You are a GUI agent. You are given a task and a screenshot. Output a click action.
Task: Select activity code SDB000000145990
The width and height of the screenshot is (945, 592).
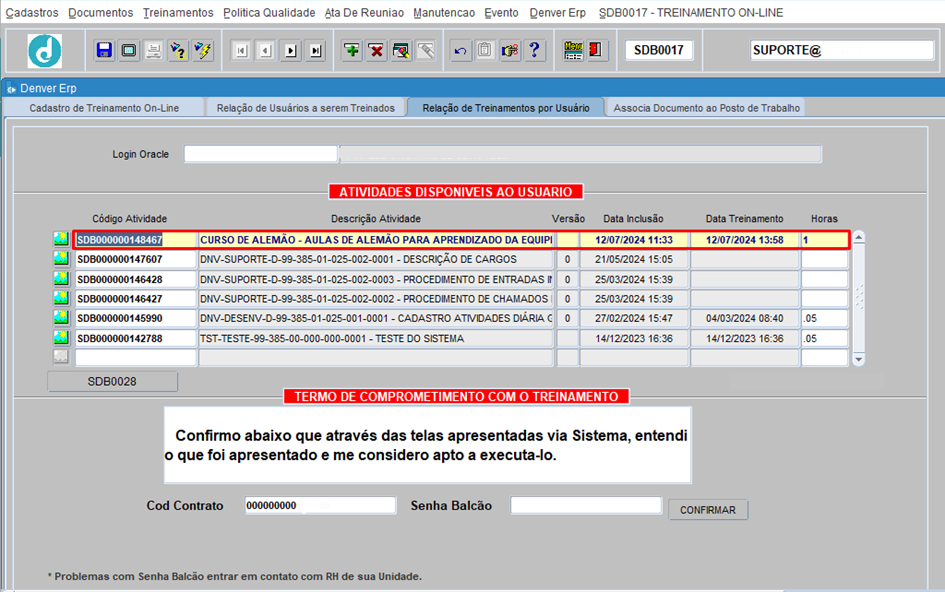pos(136,318)
